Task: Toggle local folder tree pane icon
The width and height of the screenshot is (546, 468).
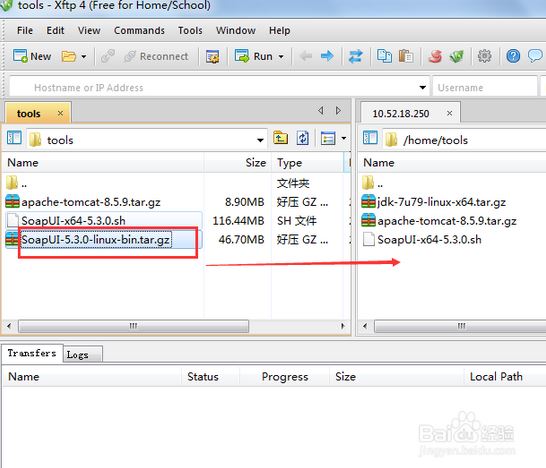Action: point(14,138)
